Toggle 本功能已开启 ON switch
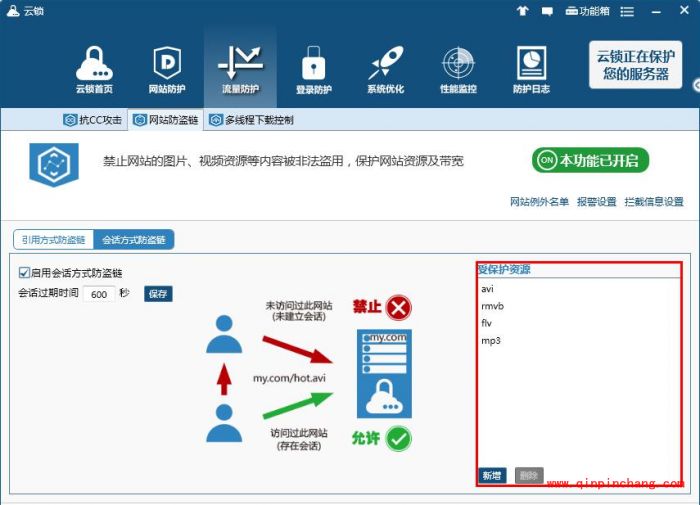This screenshot has height=505, width=700. click(x=590, y=160)
